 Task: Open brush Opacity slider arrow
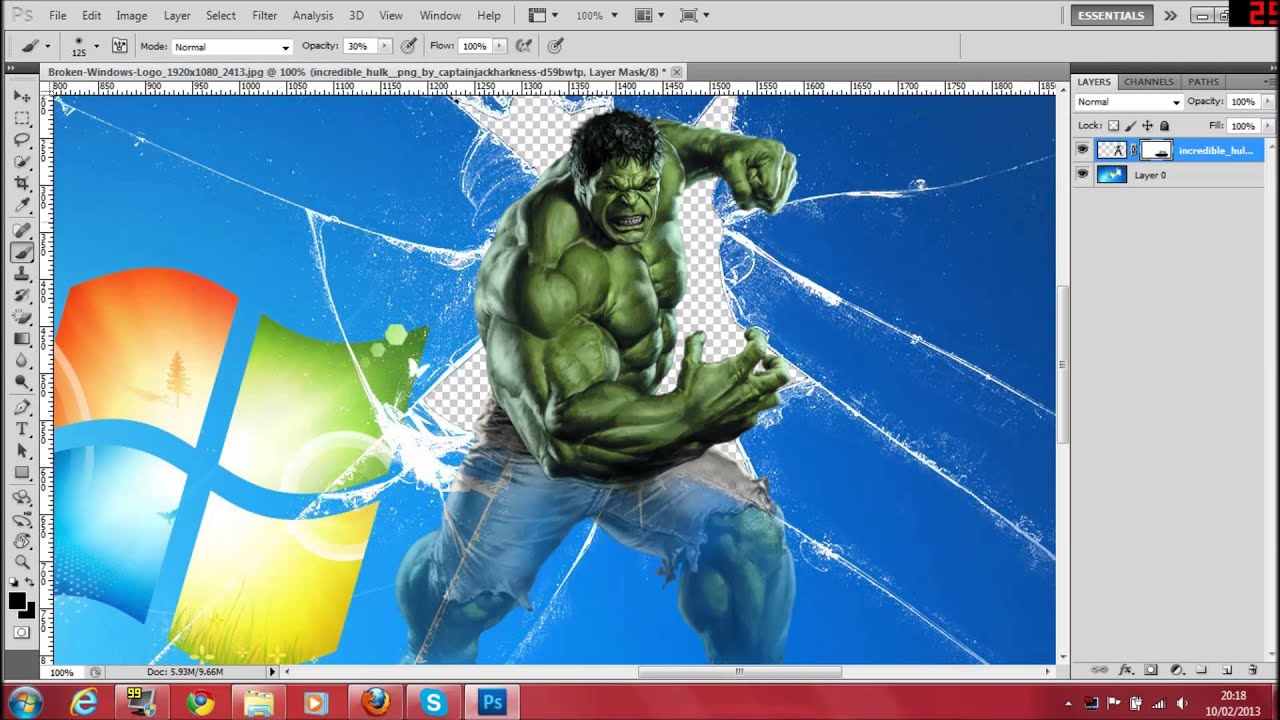(384, 46)
